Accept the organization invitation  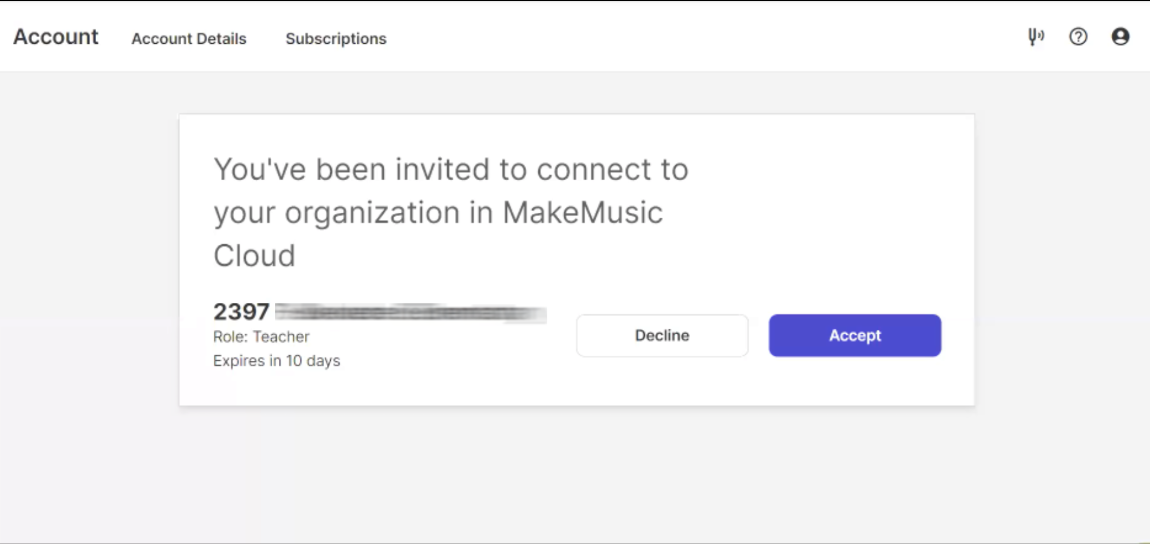pyautogui.click(x=855, y=336)
